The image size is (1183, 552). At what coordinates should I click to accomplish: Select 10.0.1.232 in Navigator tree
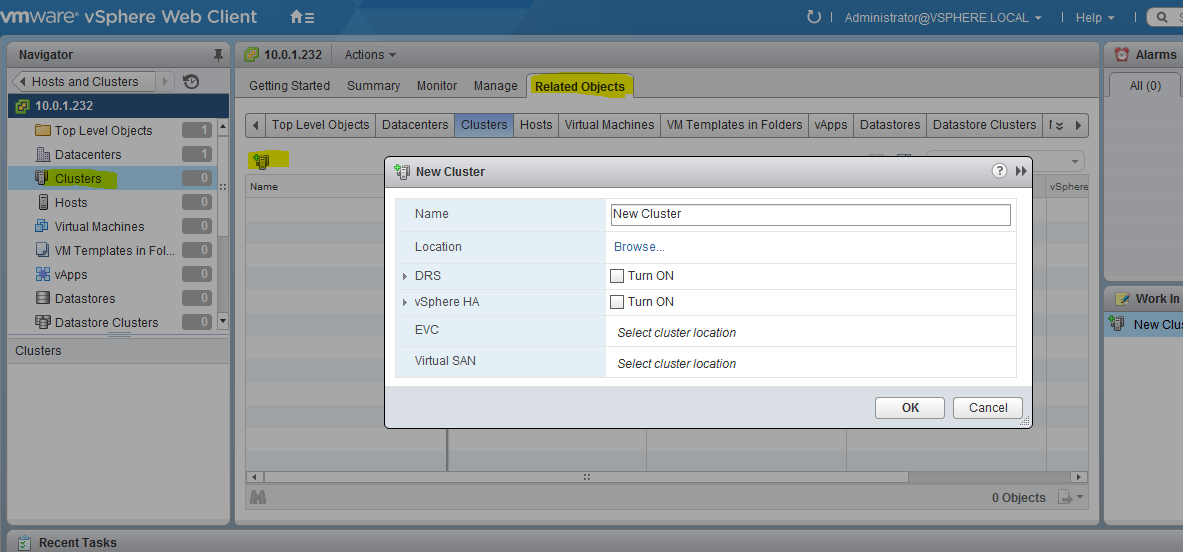click(118, 106)
